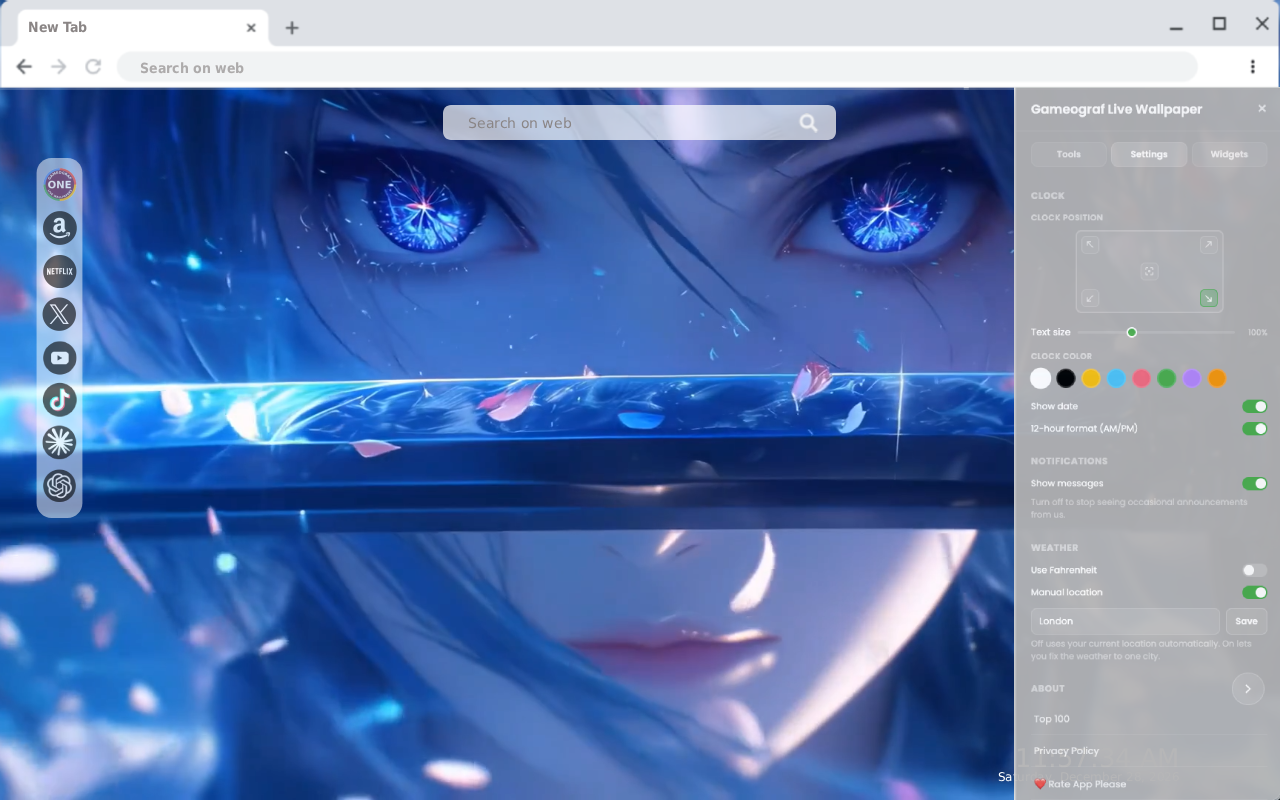Click the magnifier icon in wallpaper search
This screenshot has height=800, width=1280.
point(808,123)
